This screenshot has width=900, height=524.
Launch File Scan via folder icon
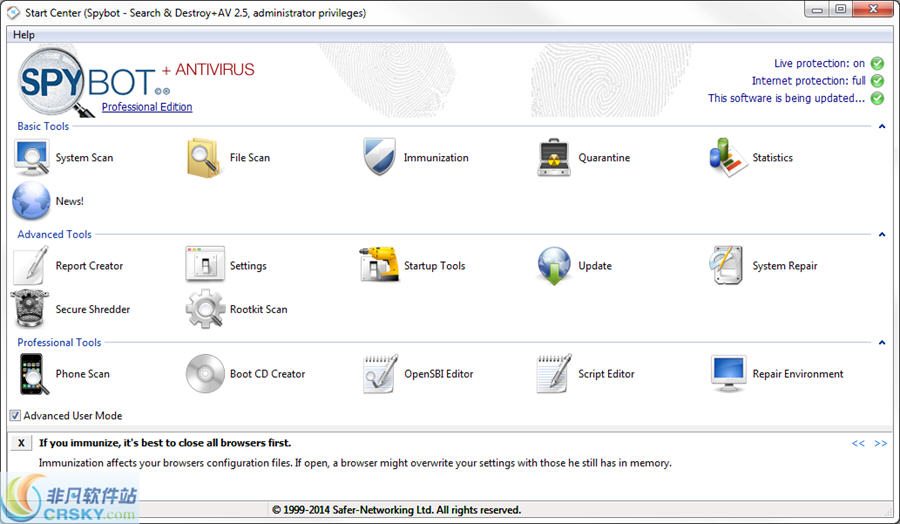pos(203,158)
